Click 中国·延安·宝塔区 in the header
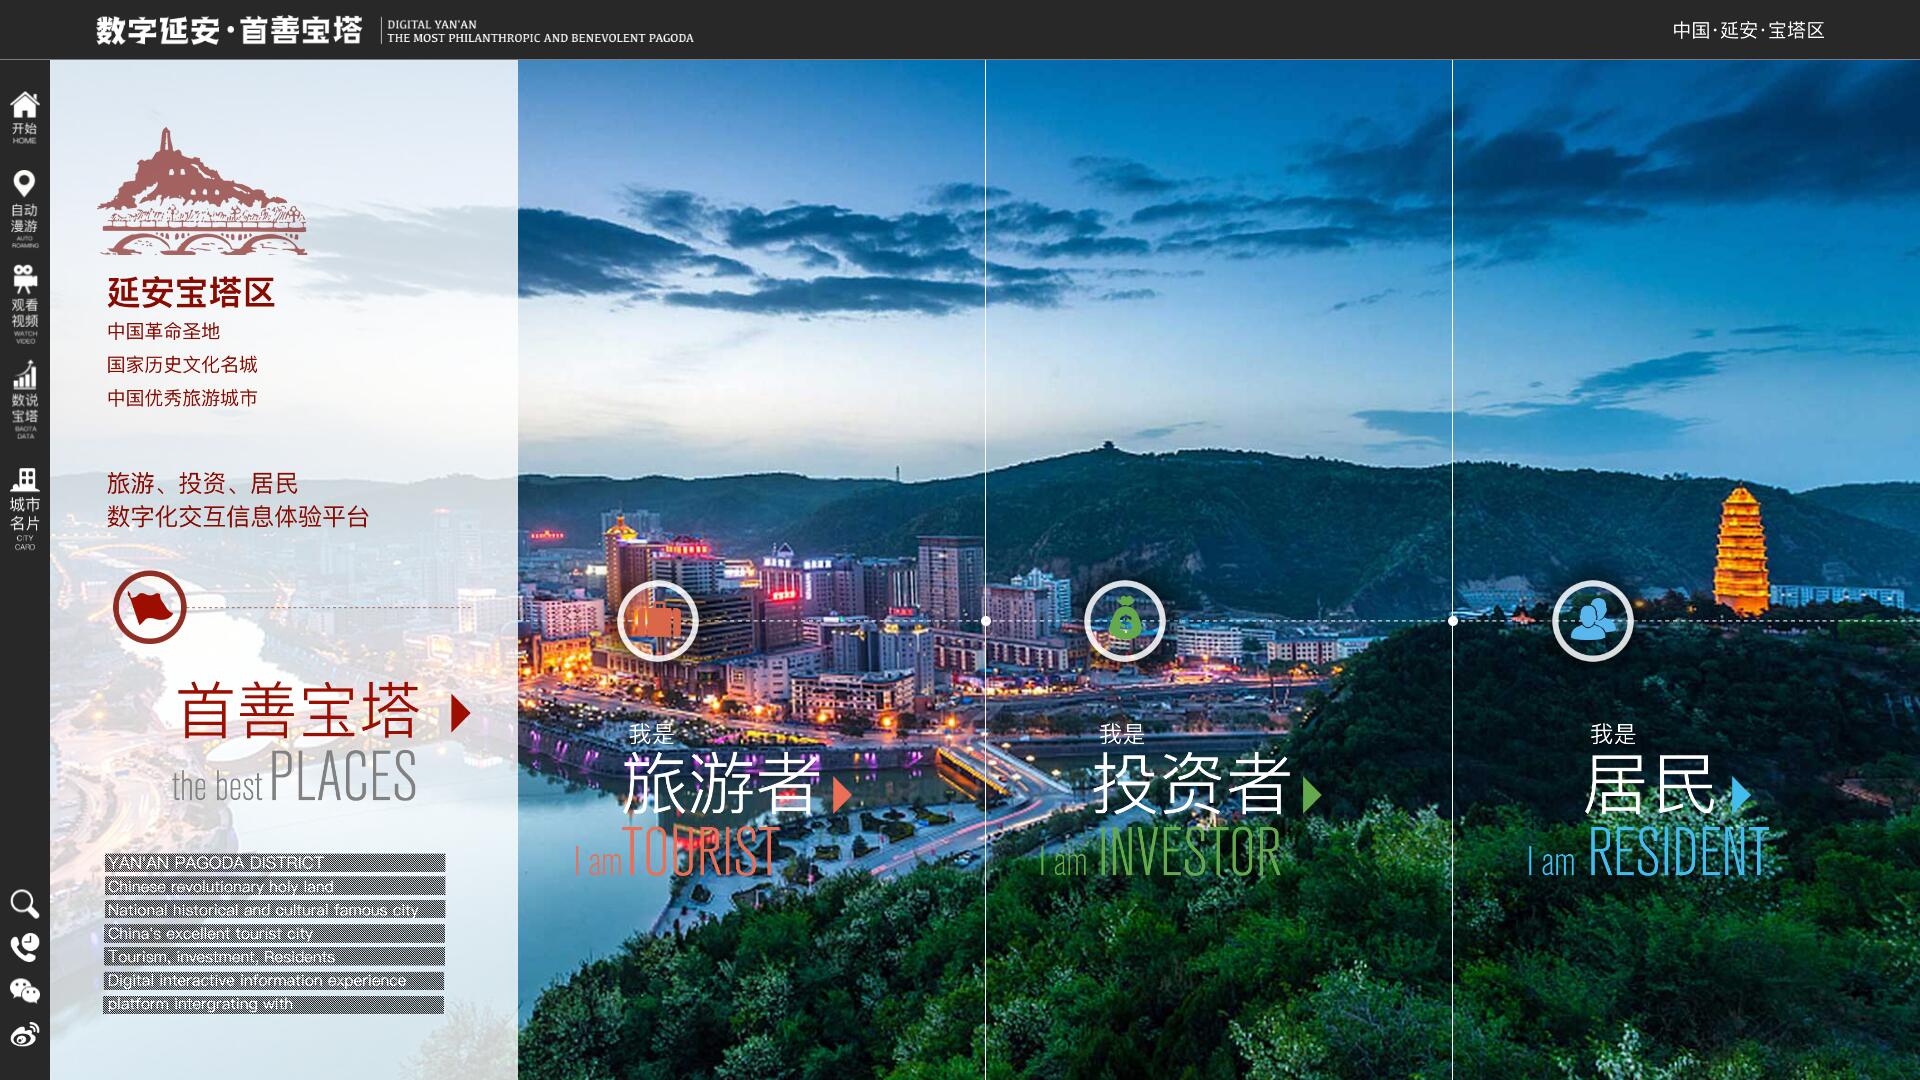Viewport: 1920px width, 1080px height. 1749,31
